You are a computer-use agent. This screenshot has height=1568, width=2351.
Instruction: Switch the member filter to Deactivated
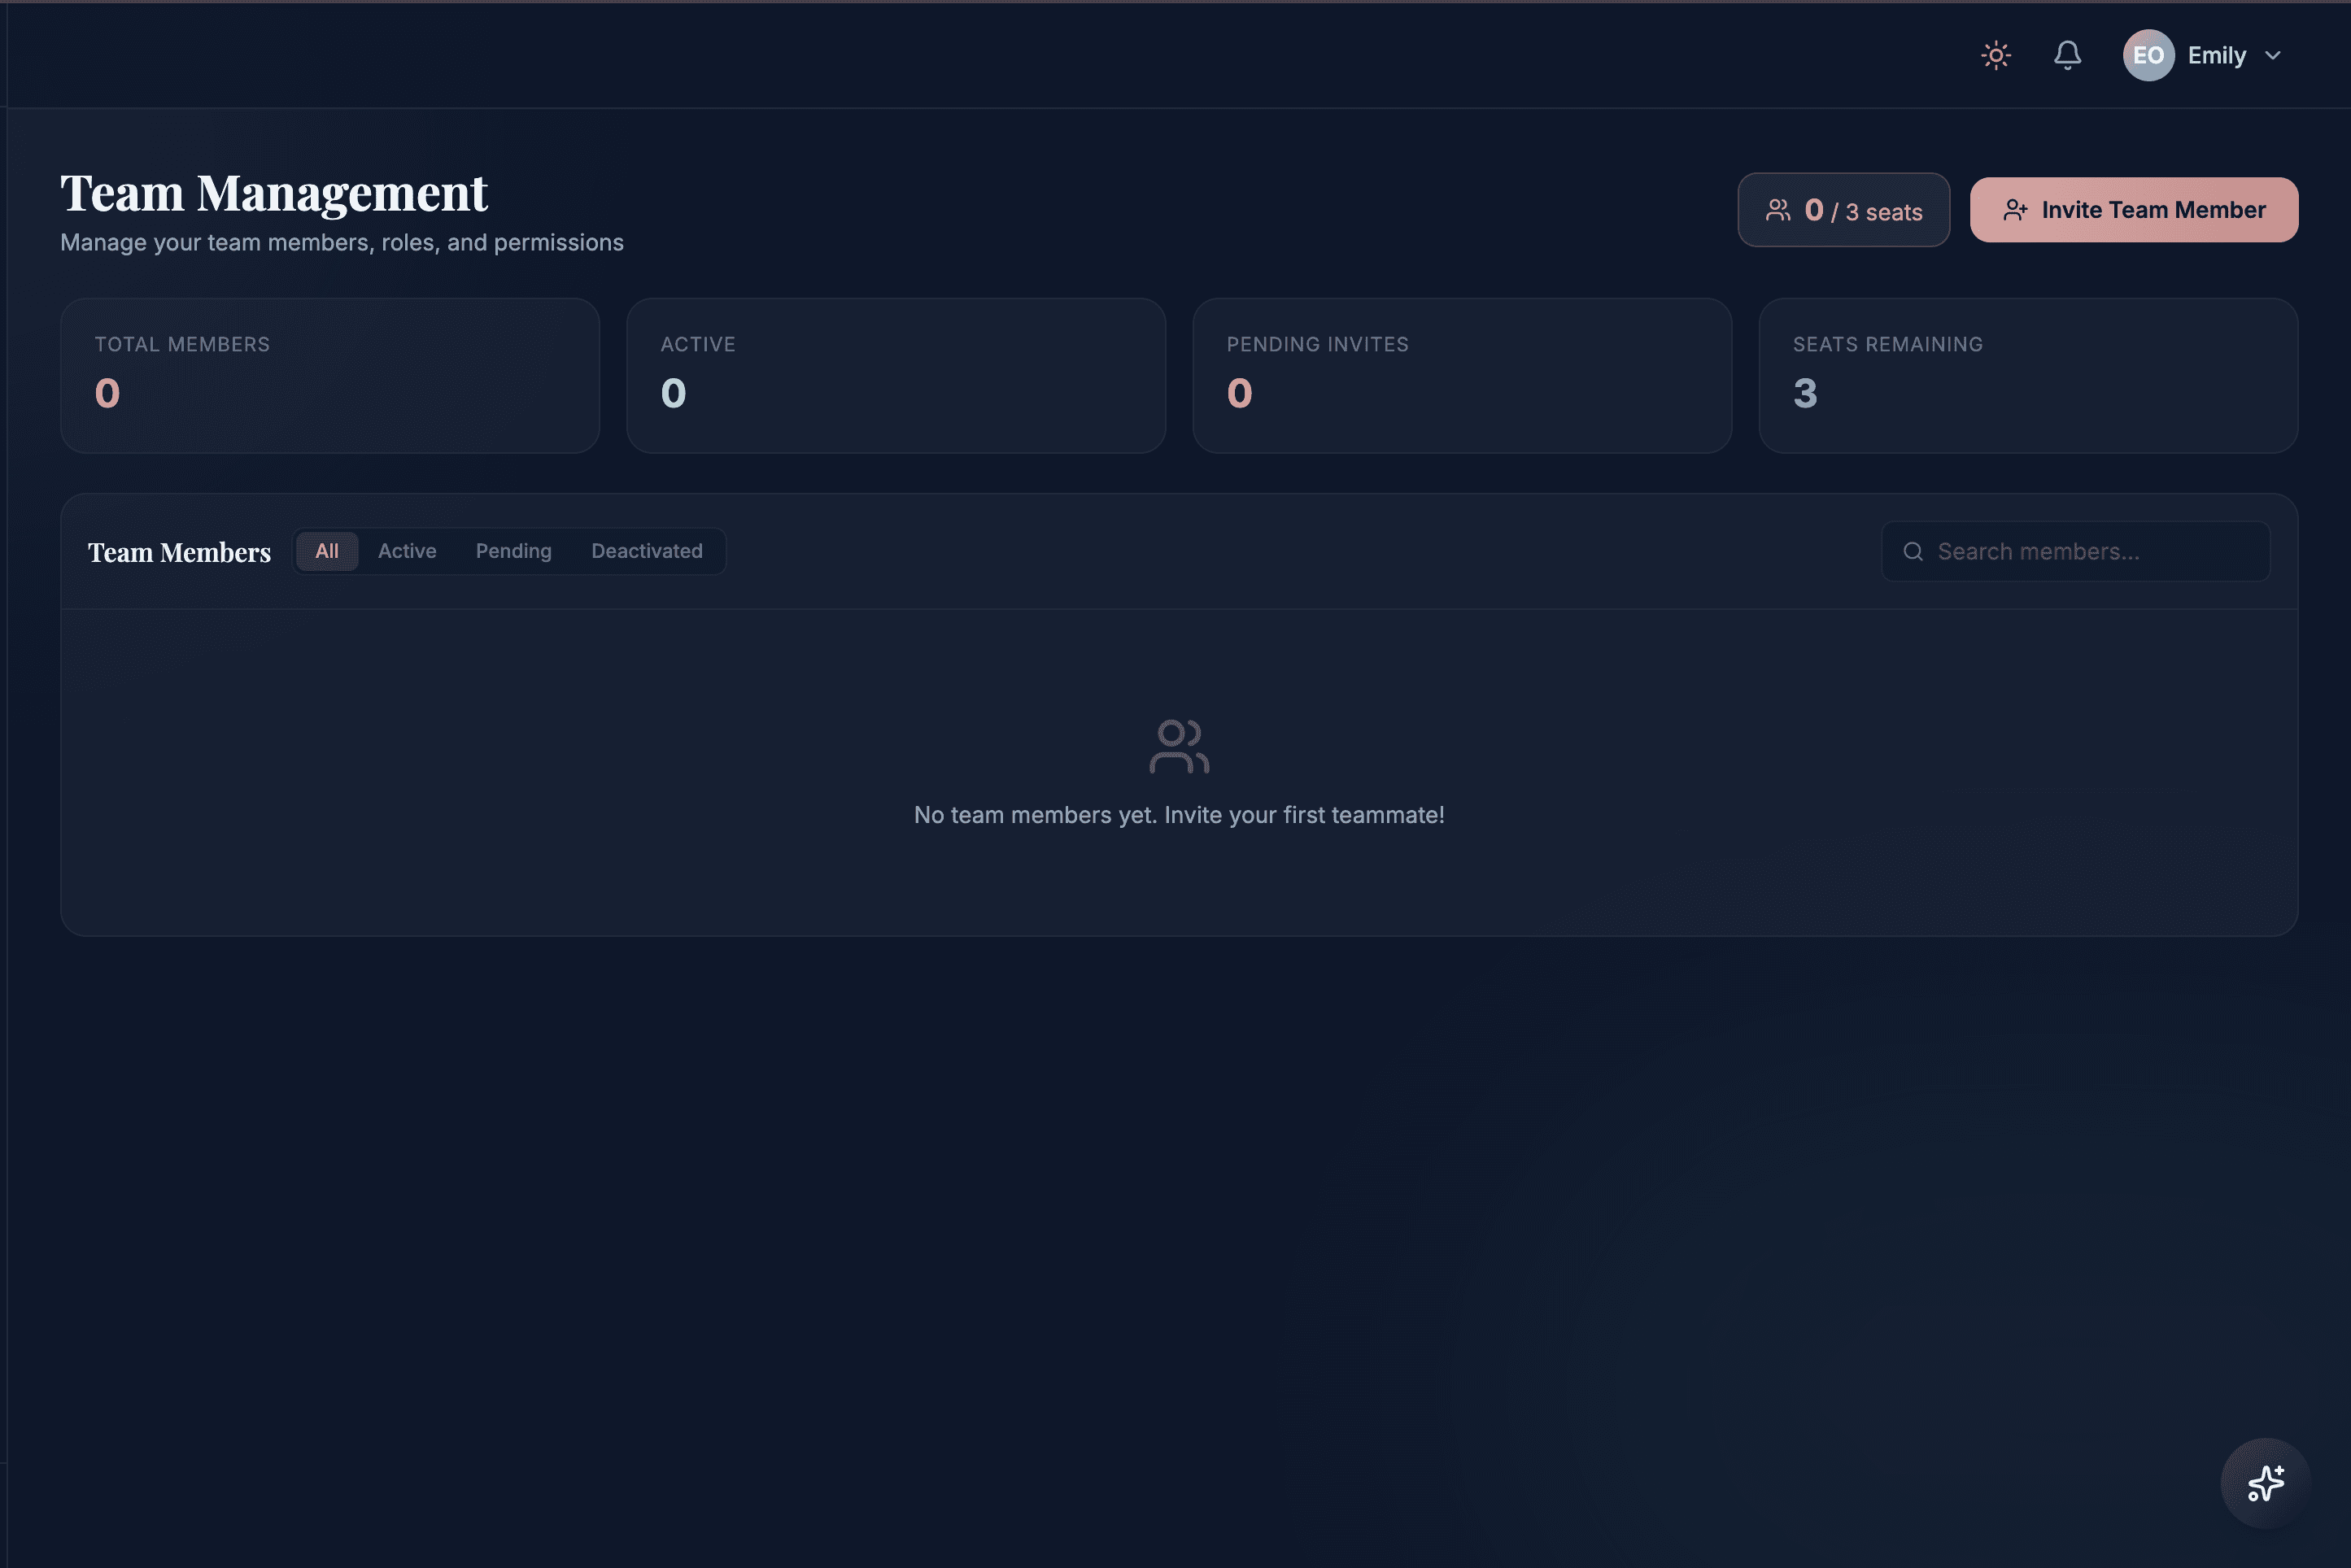646,551
